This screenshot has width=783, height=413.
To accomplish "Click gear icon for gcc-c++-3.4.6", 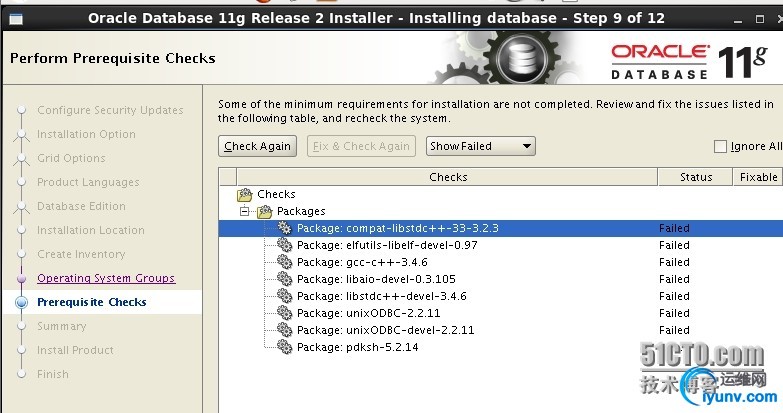I will (285, 262).
